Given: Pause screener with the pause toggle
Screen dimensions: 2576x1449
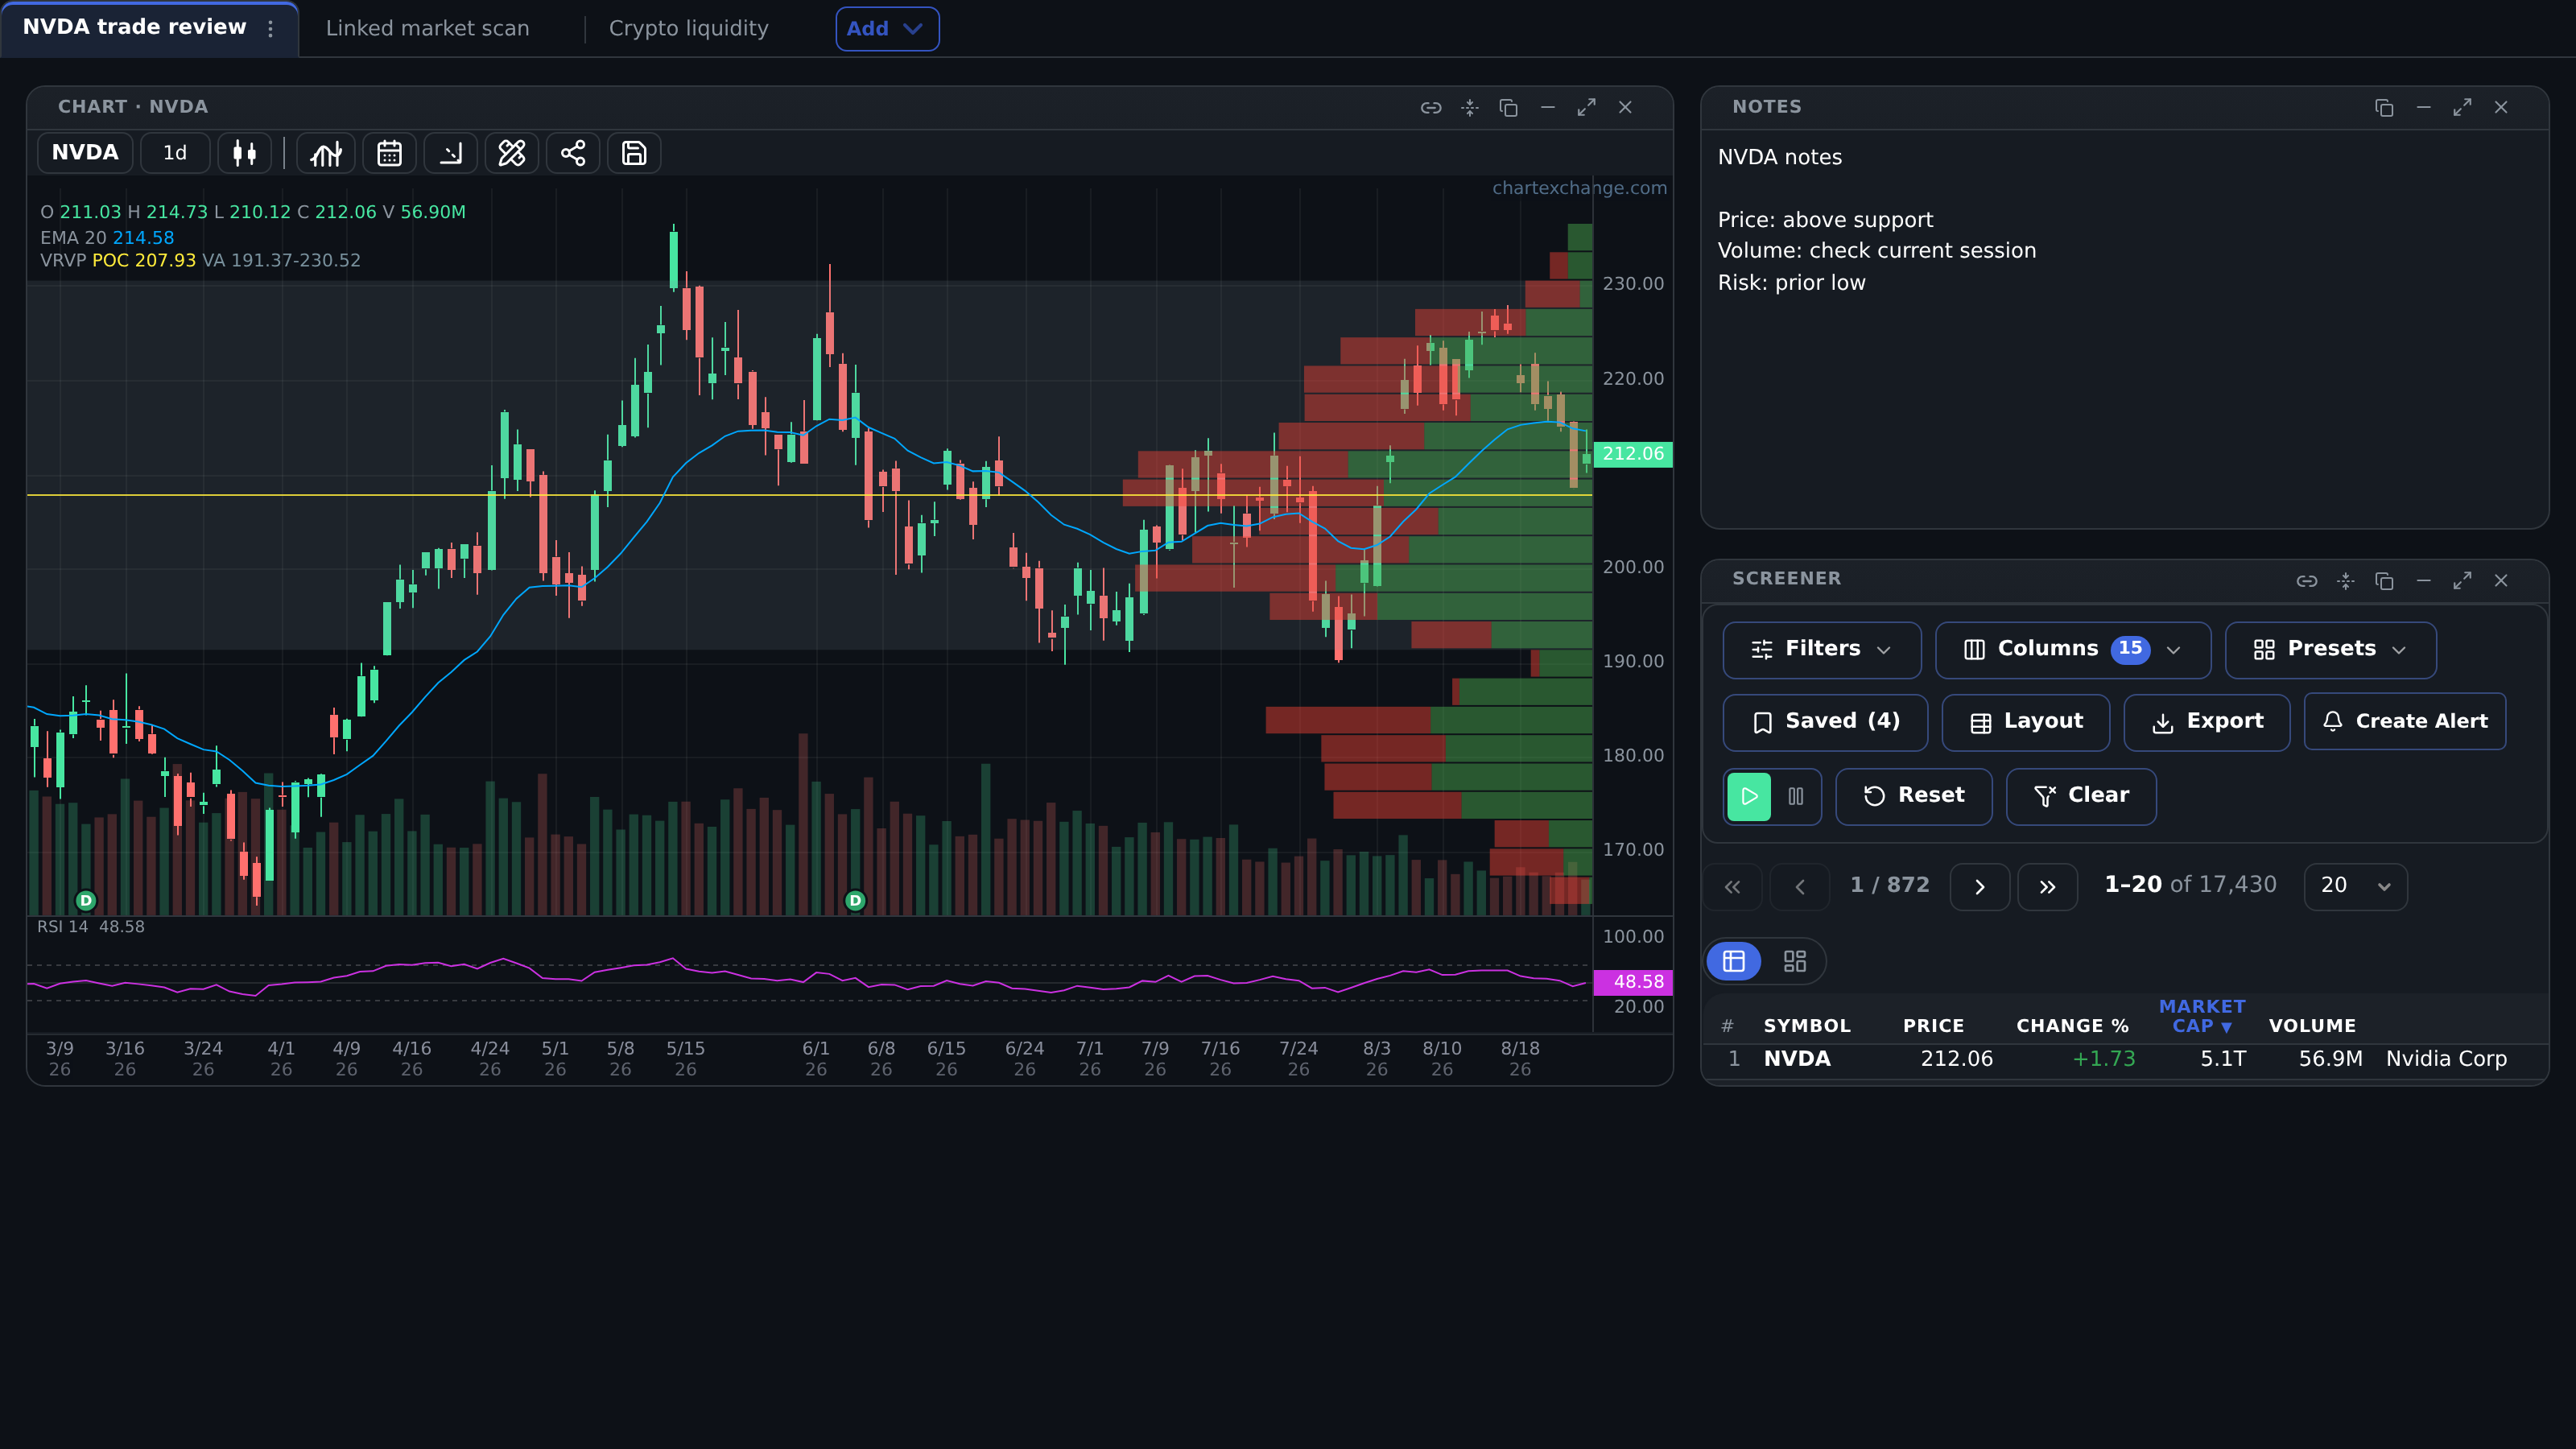Looking at the screenshot, I should click(x=1796, y=796).
